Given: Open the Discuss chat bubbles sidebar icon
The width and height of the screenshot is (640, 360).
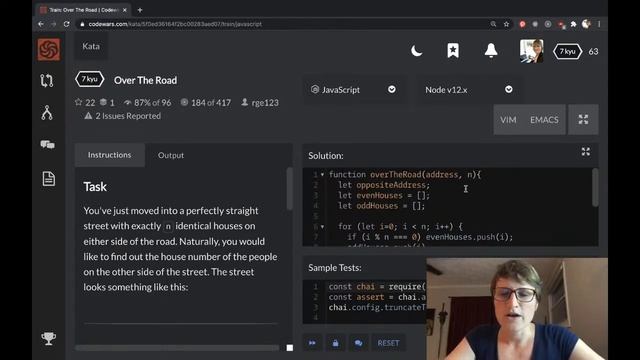Looking at the screenshot, I should point(47,144).
